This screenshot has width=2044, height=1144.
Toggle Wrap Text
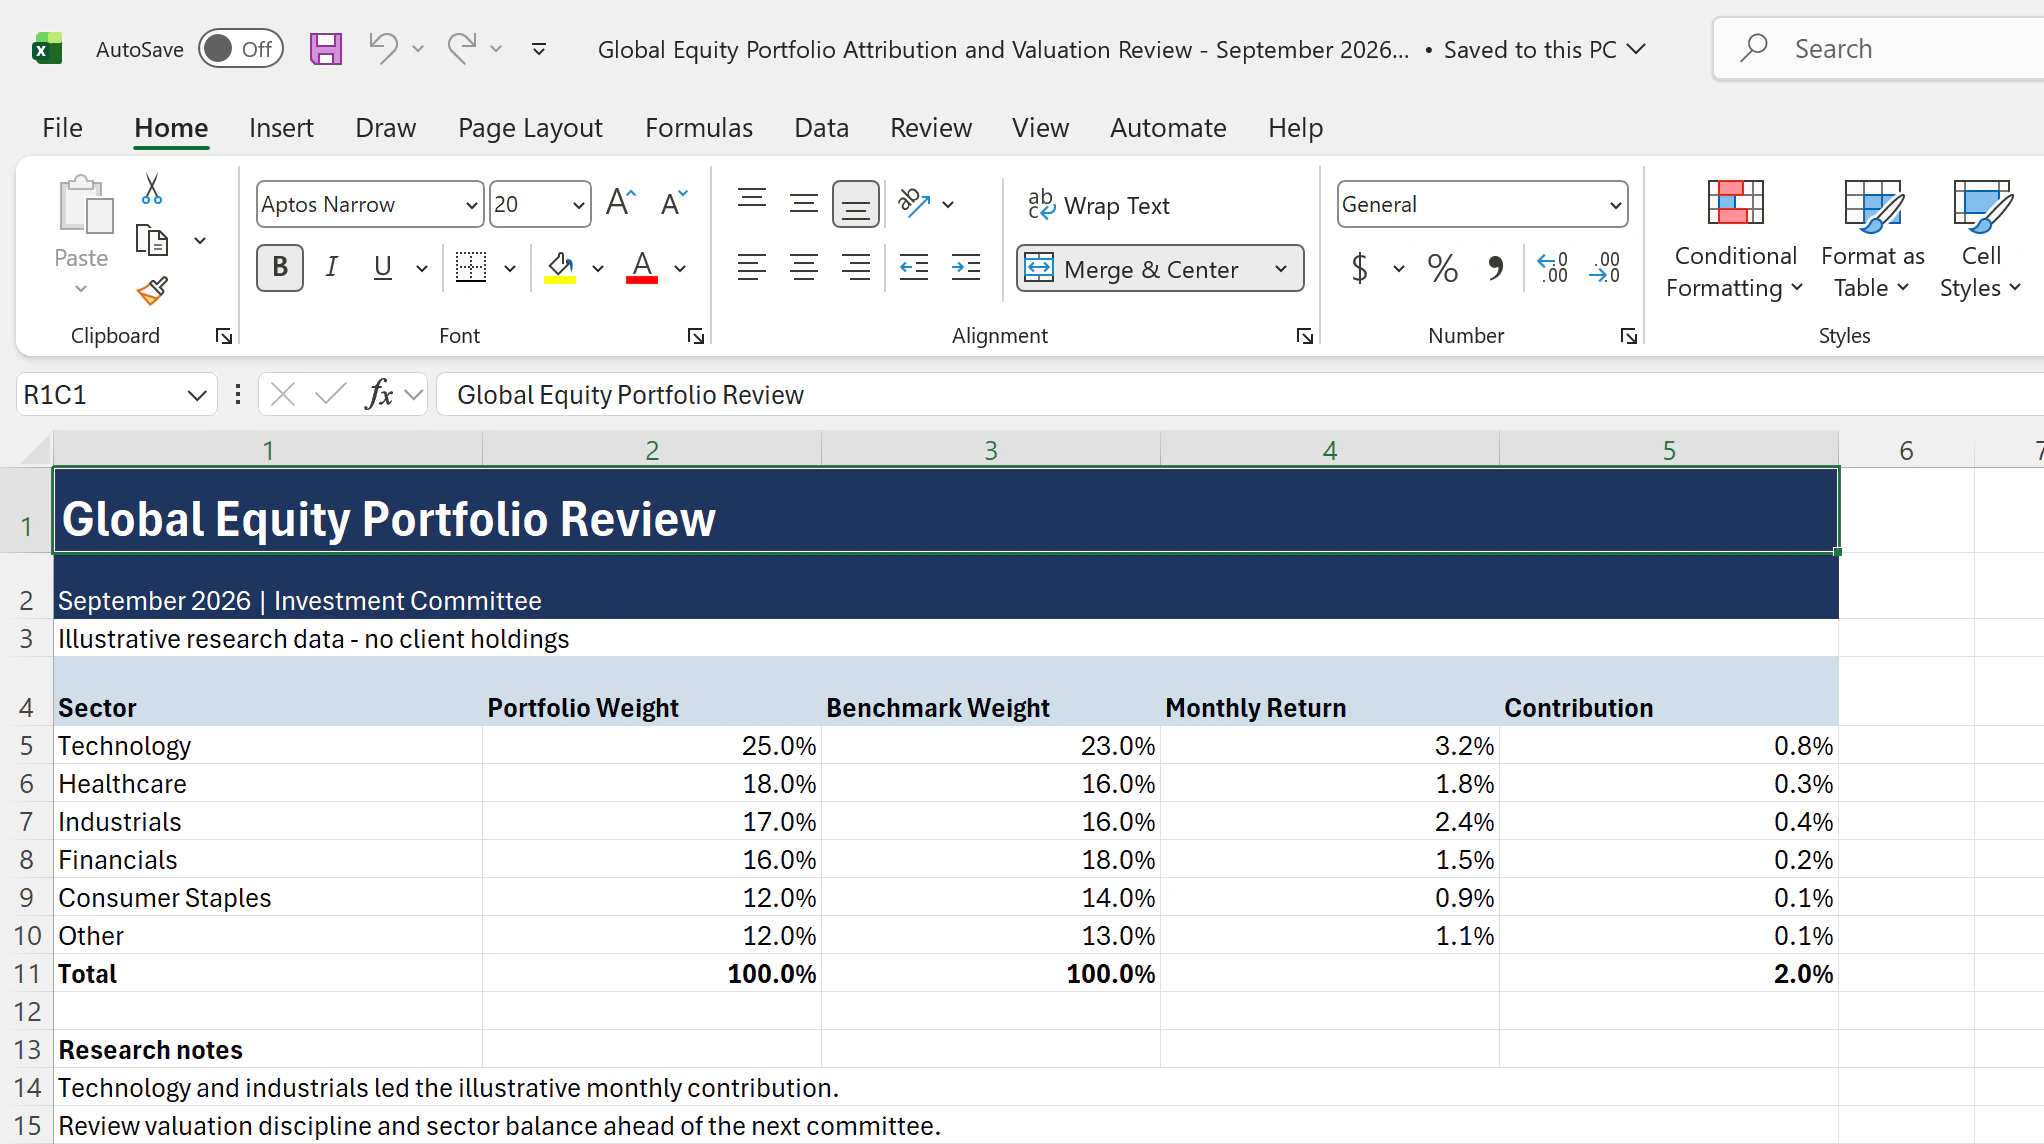click(x=1099, y=205)
